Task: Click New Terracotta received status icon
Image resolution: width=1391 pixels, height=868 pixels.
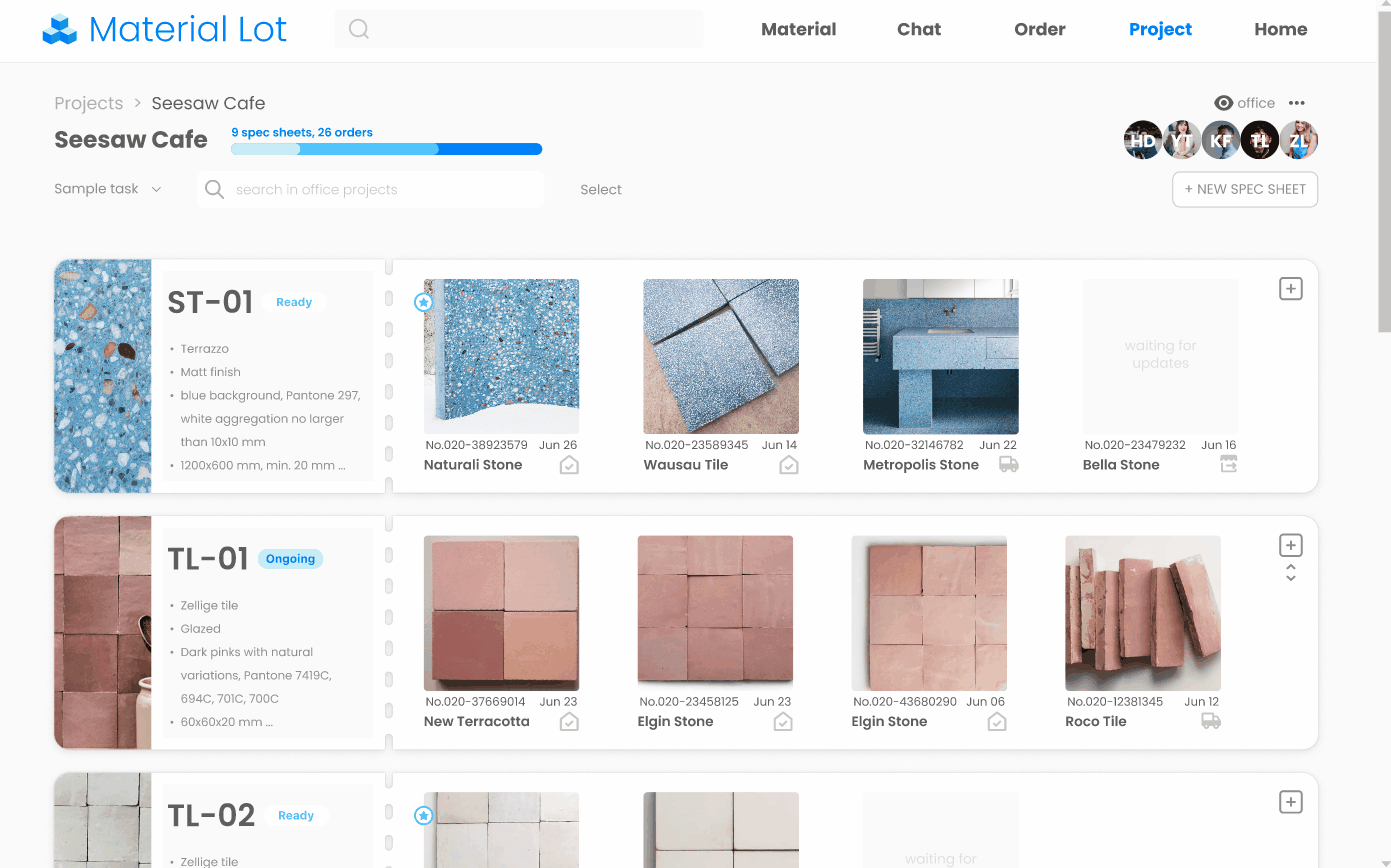Action: [x=569, y=722]
